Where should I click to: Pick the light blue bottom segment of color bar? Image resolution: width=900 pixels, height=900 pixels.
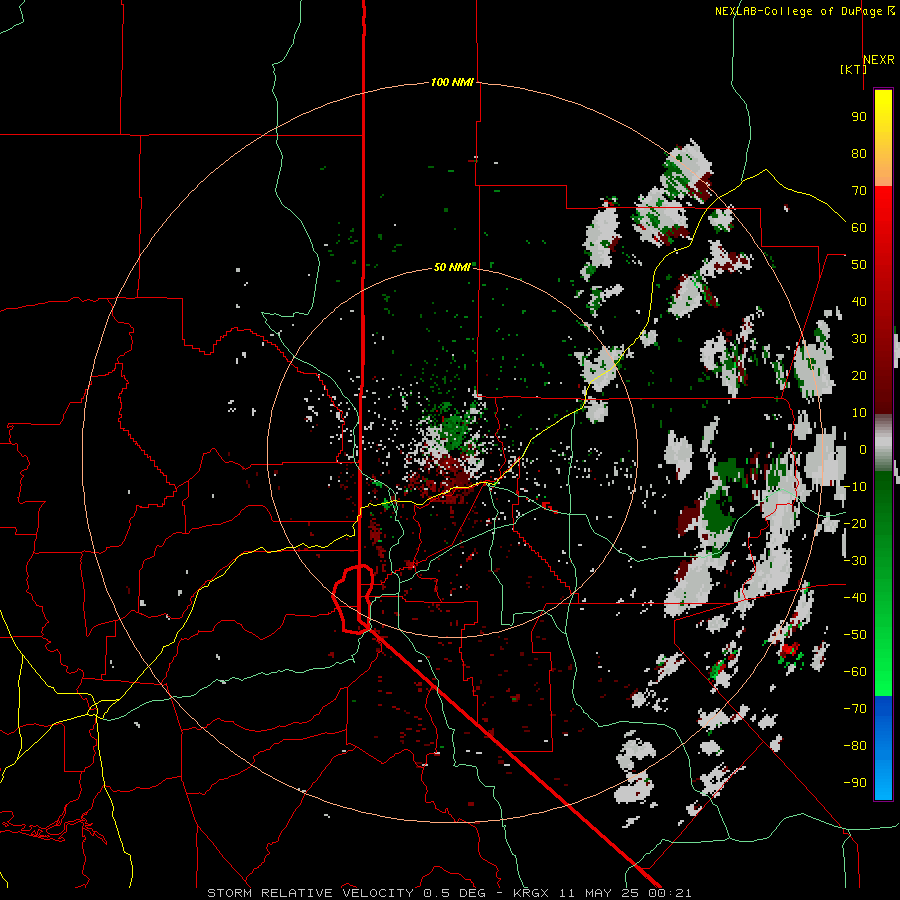pos(883,781)
